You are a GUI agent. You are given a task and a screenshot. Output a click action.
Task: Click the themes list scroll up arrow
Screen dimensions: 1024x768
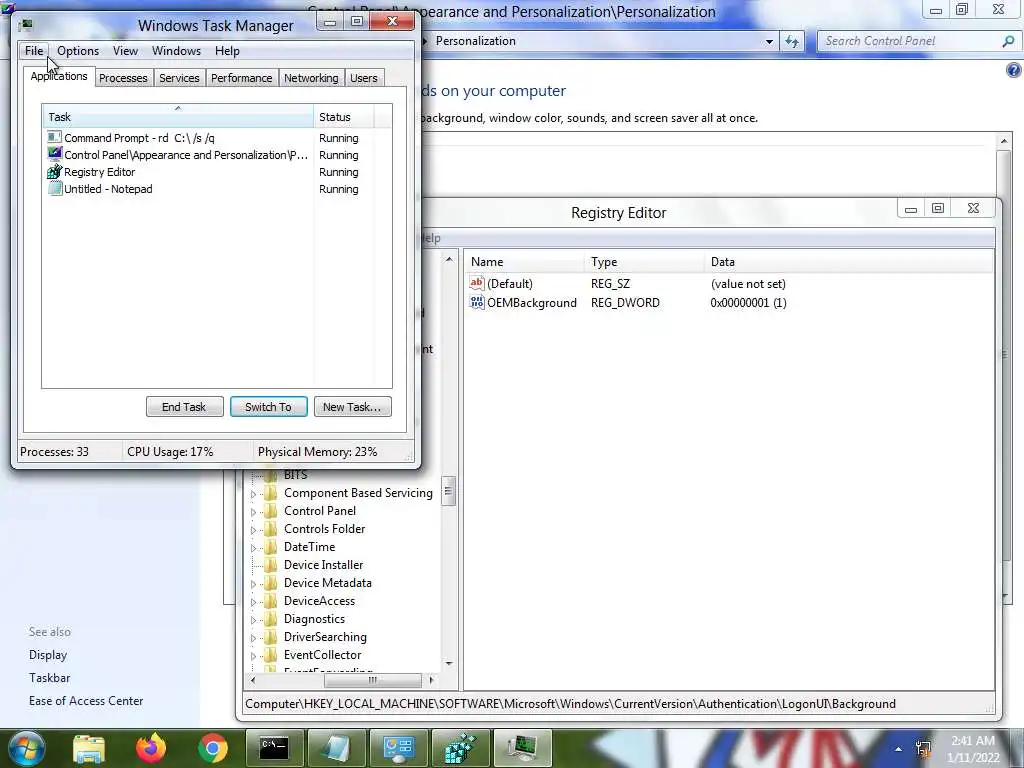click(1004, 141)
